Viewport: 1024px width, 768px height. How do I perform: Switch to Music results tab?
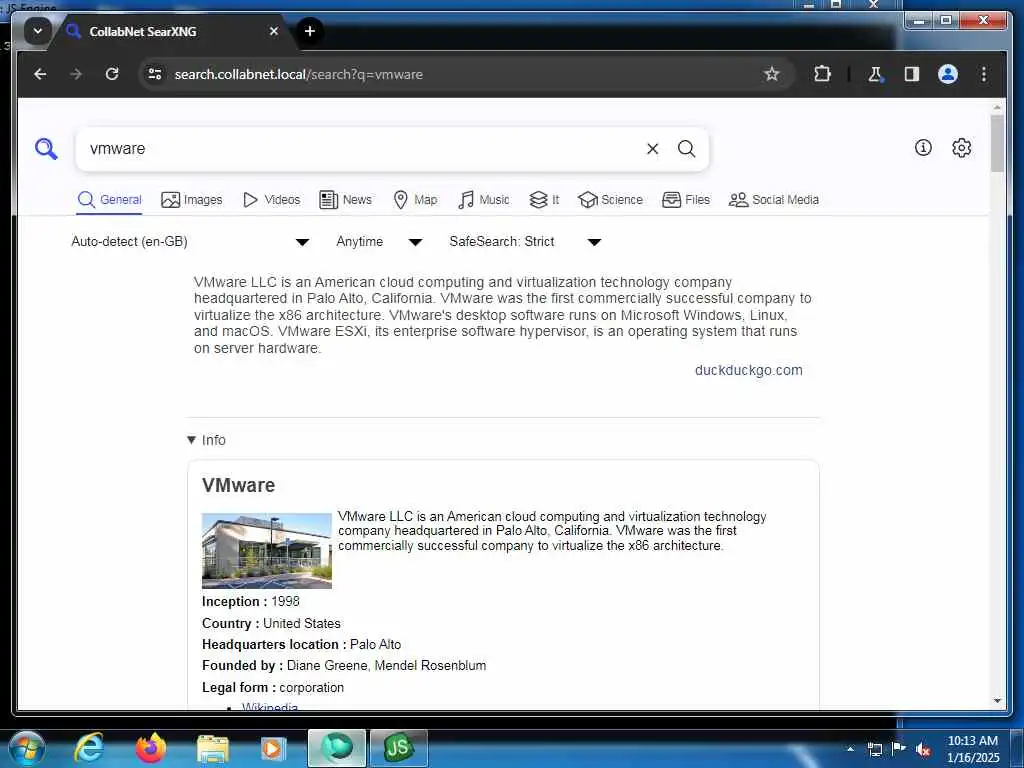click(x=483, y=200)
